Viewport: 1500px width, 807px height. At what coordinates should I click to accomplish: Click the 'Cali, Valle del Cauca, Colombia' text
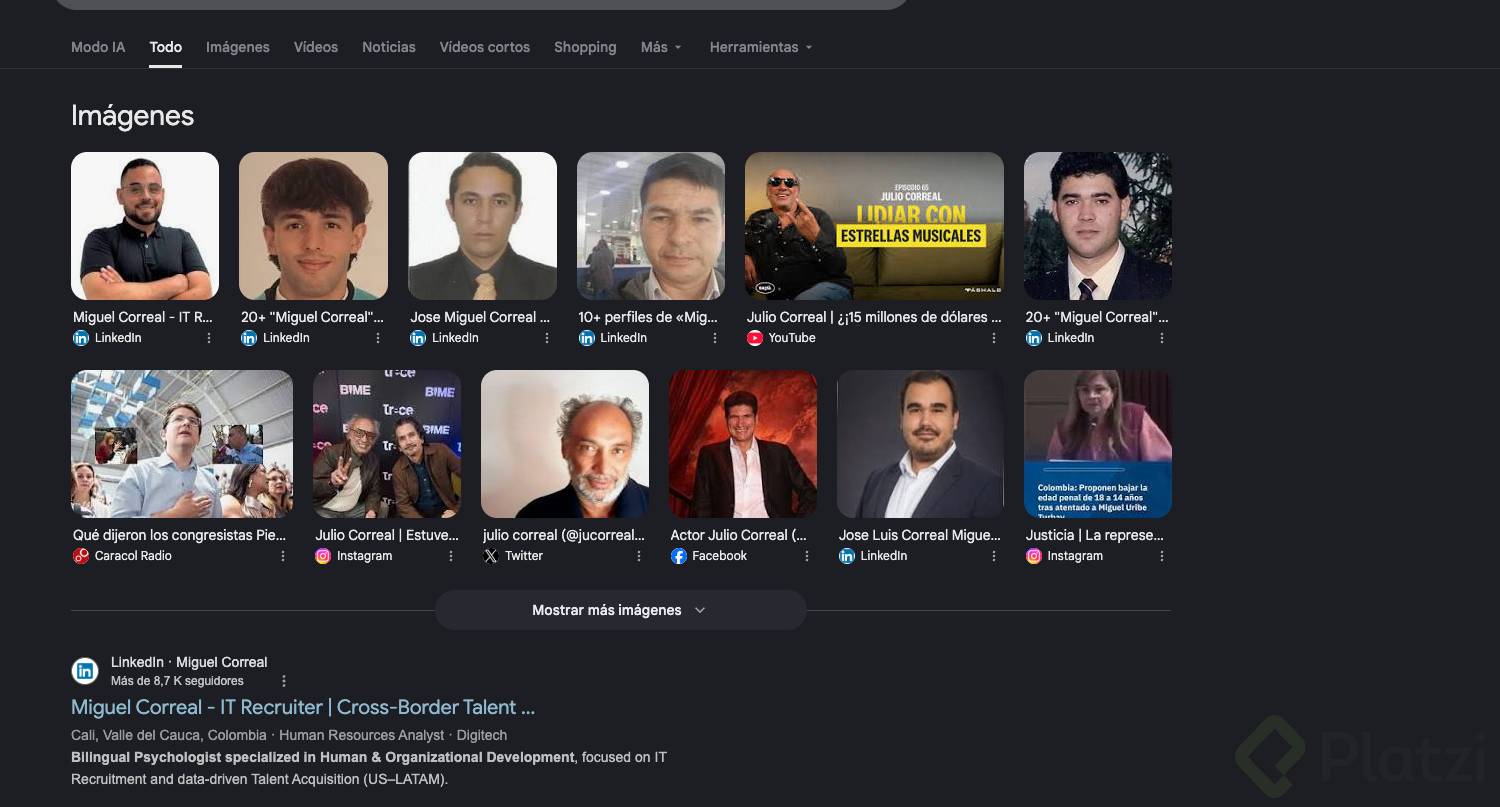pos(169,735)
